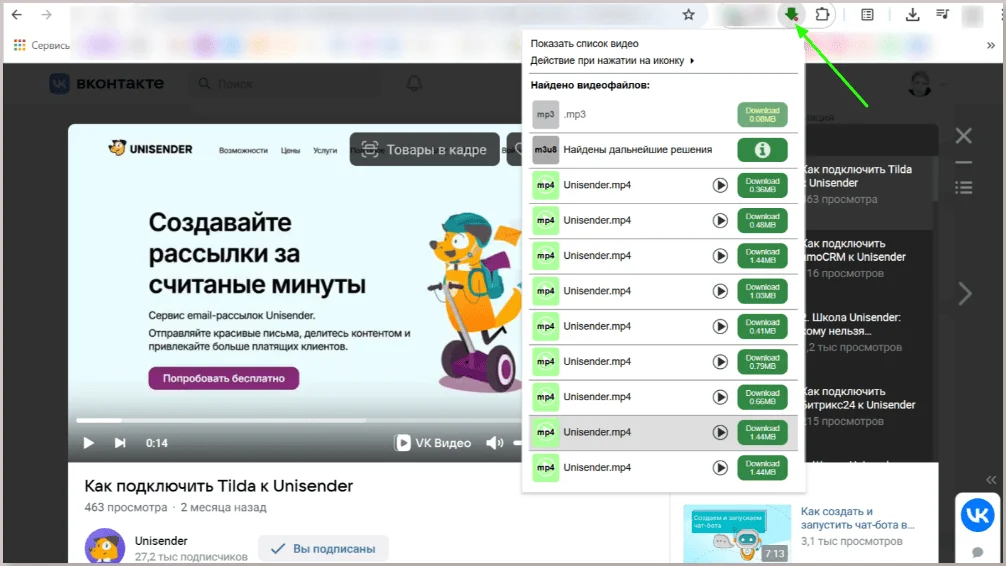
Task: Preview the first Unisender.mp4 with play icon
Action: (x=720, y=185)
